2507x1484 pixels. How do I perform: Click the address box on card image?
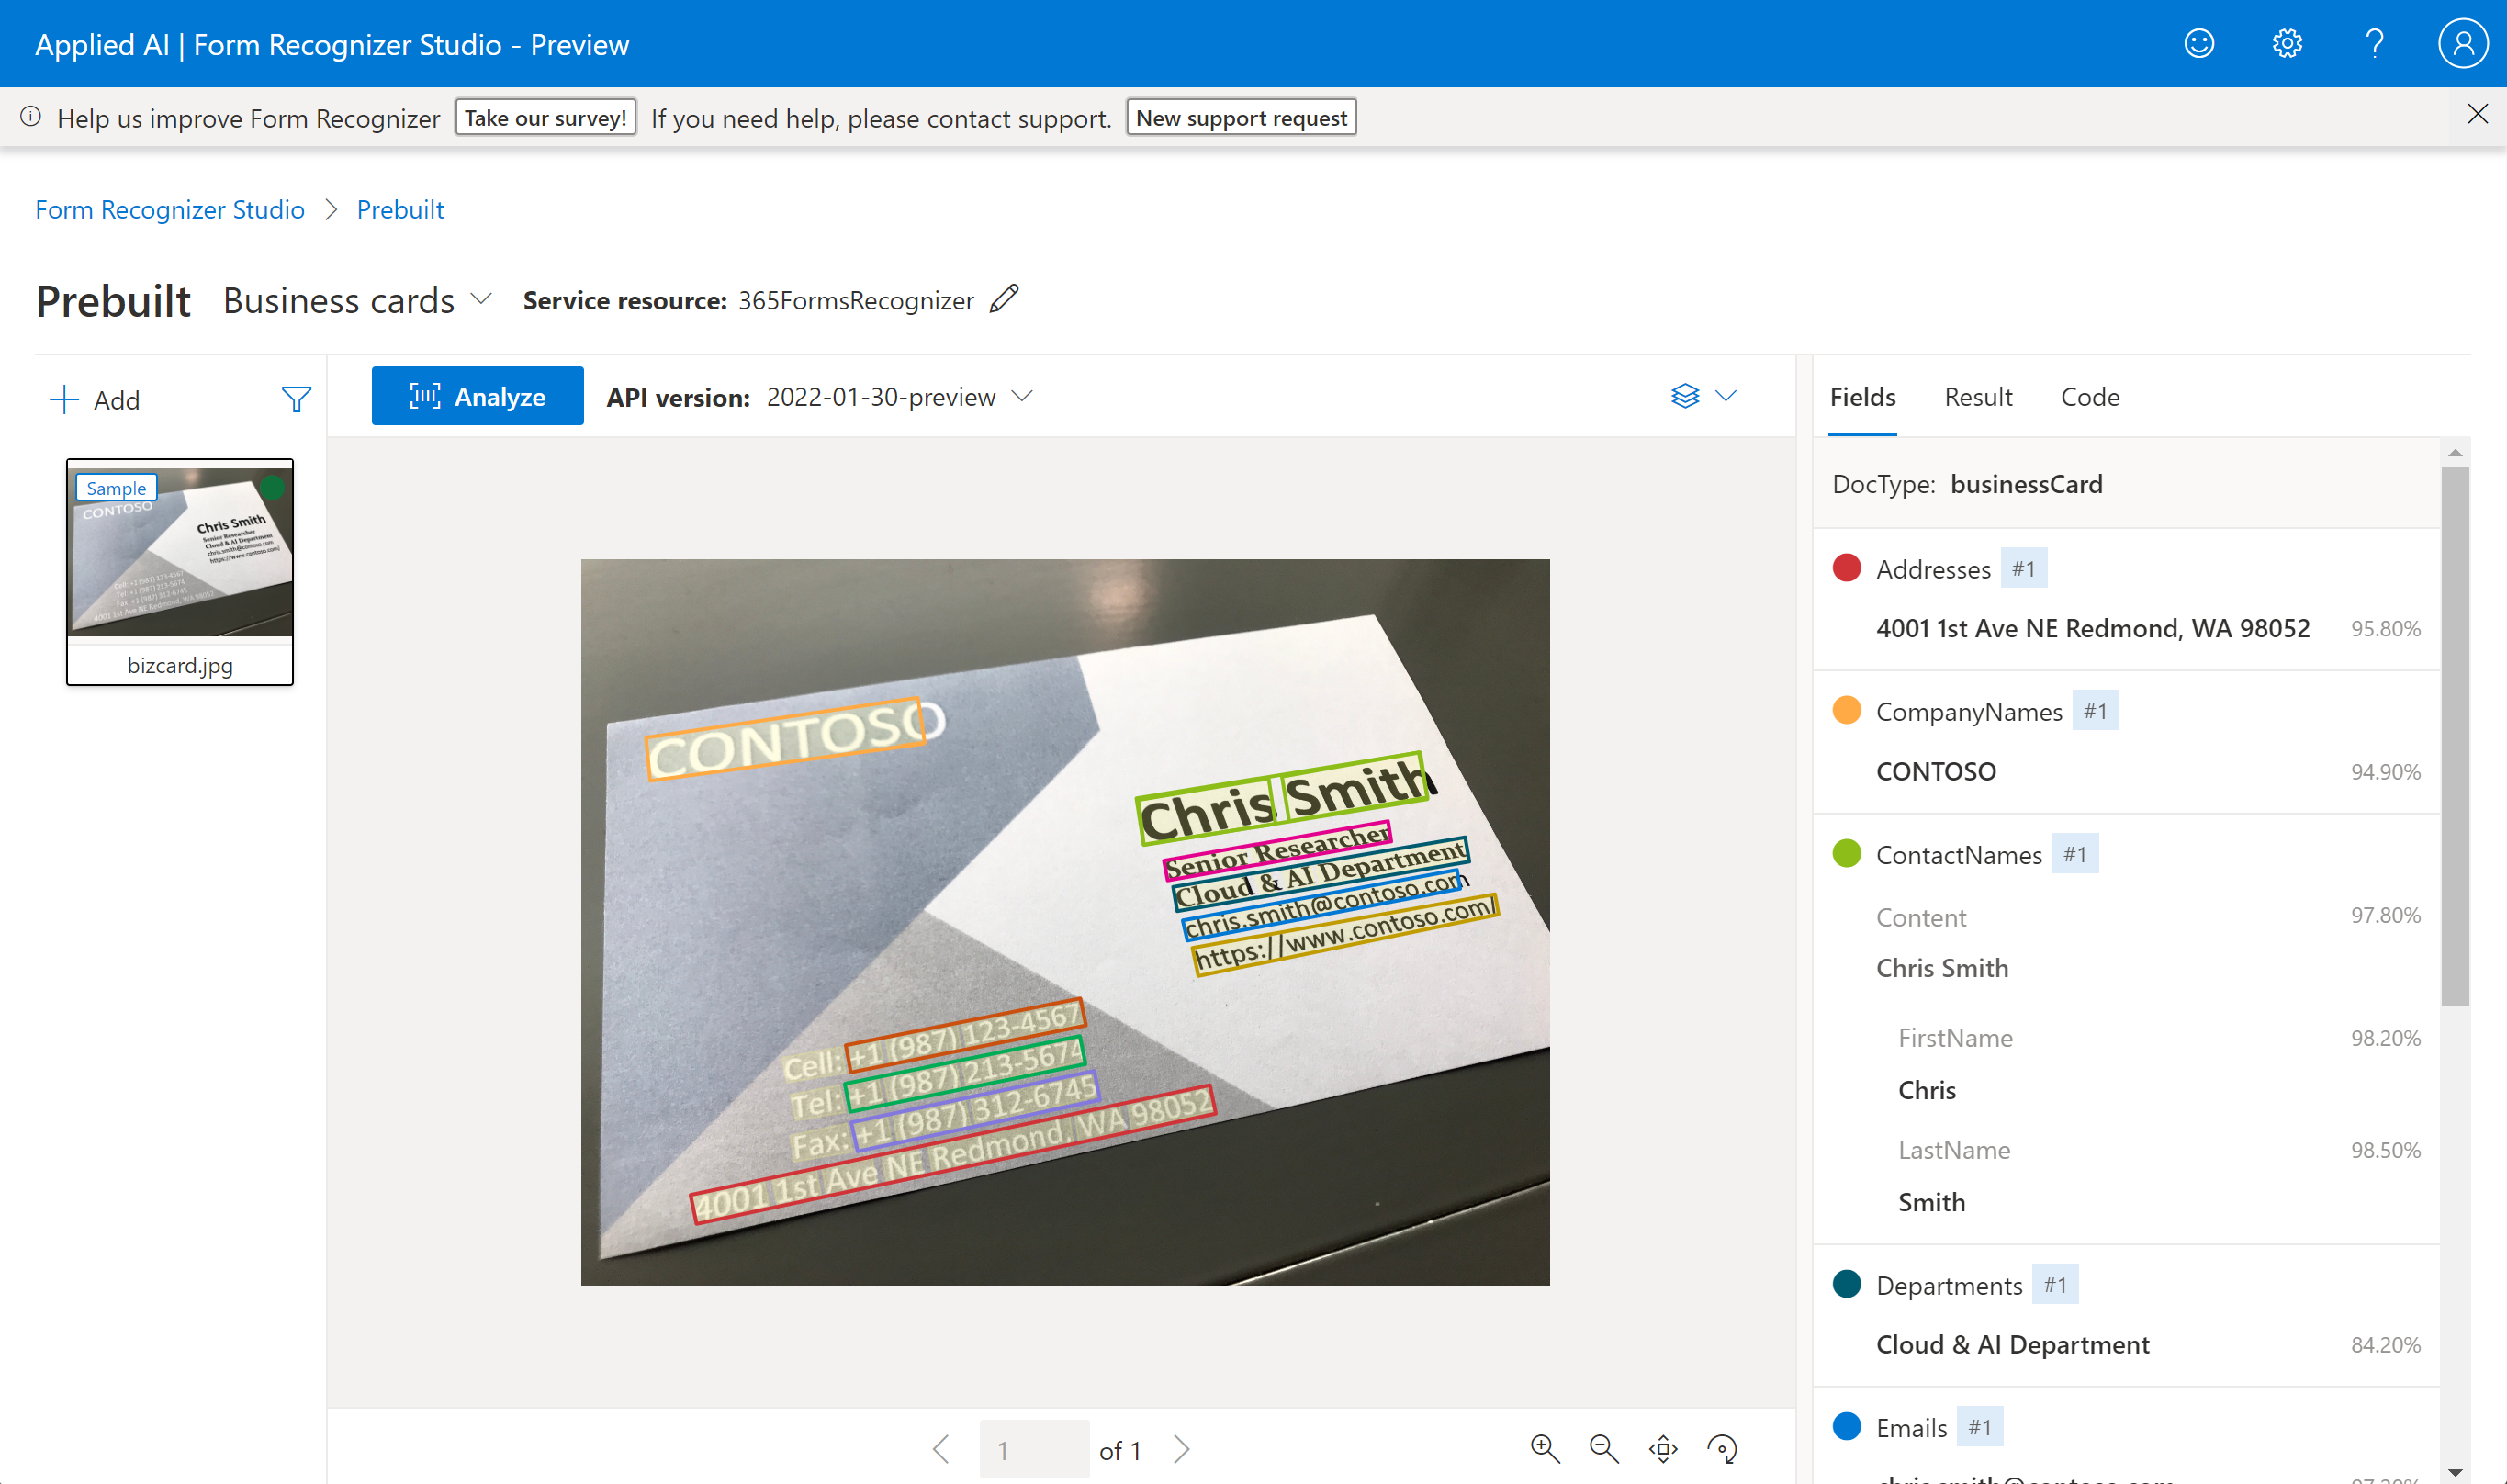point(954,1155)
